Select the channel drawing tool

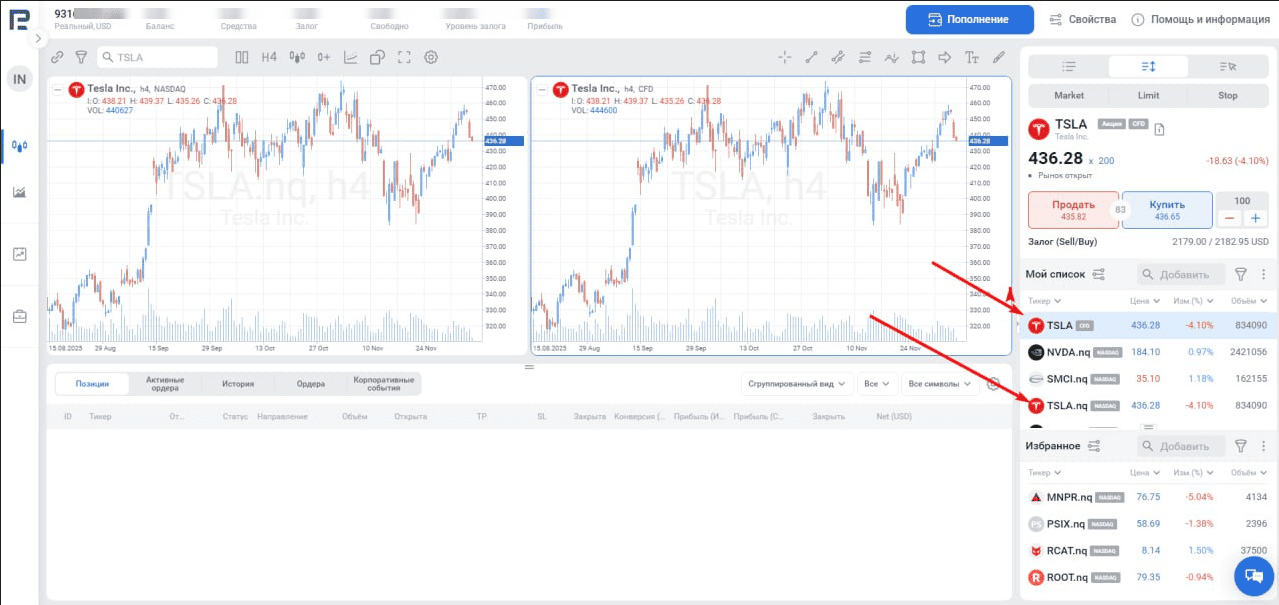coord(838,57)
